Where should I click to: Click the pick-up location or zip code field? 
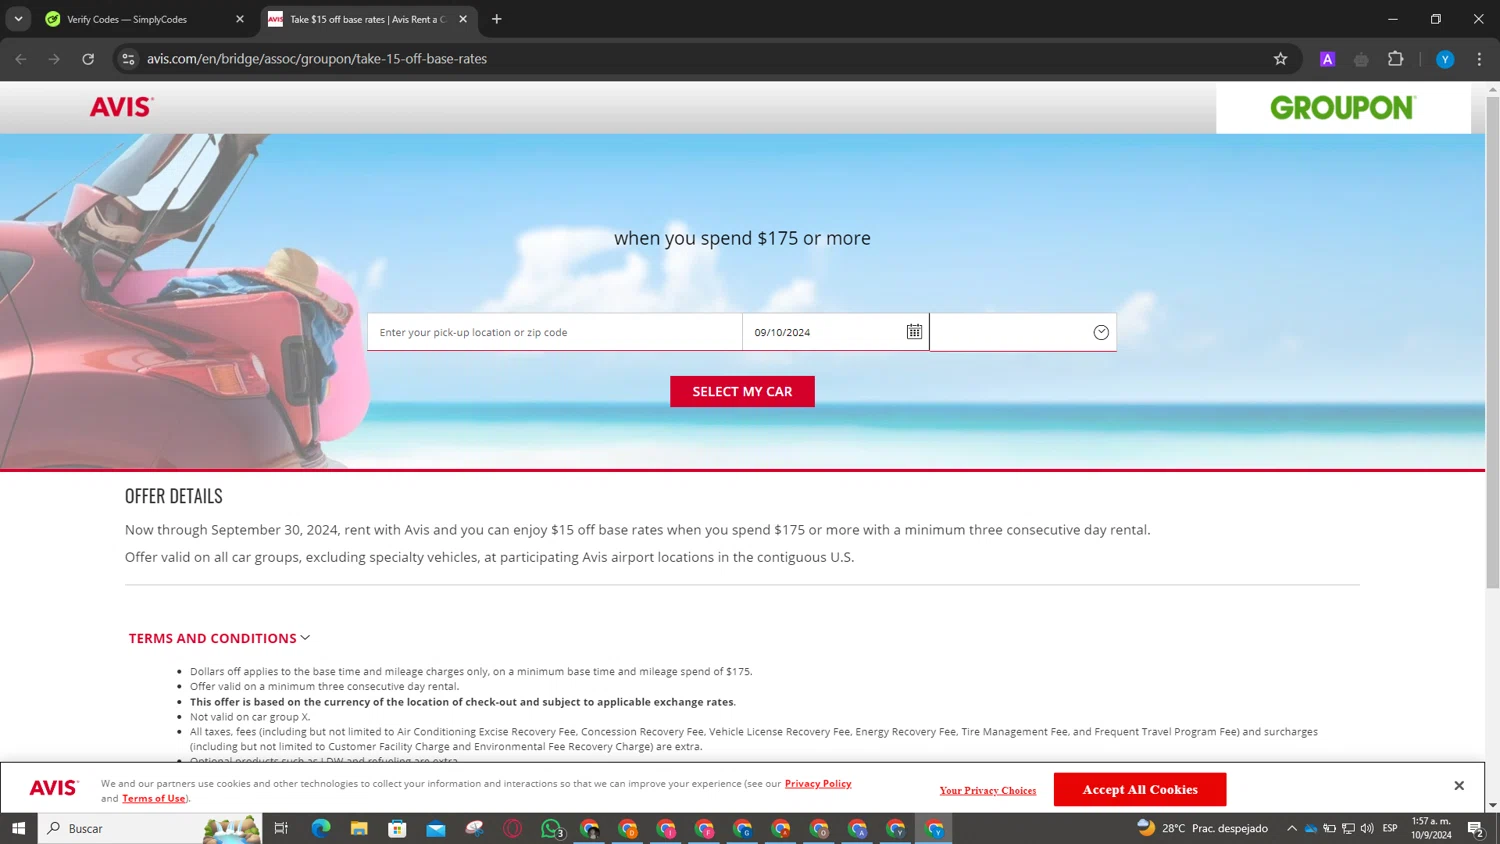point(555,332)
